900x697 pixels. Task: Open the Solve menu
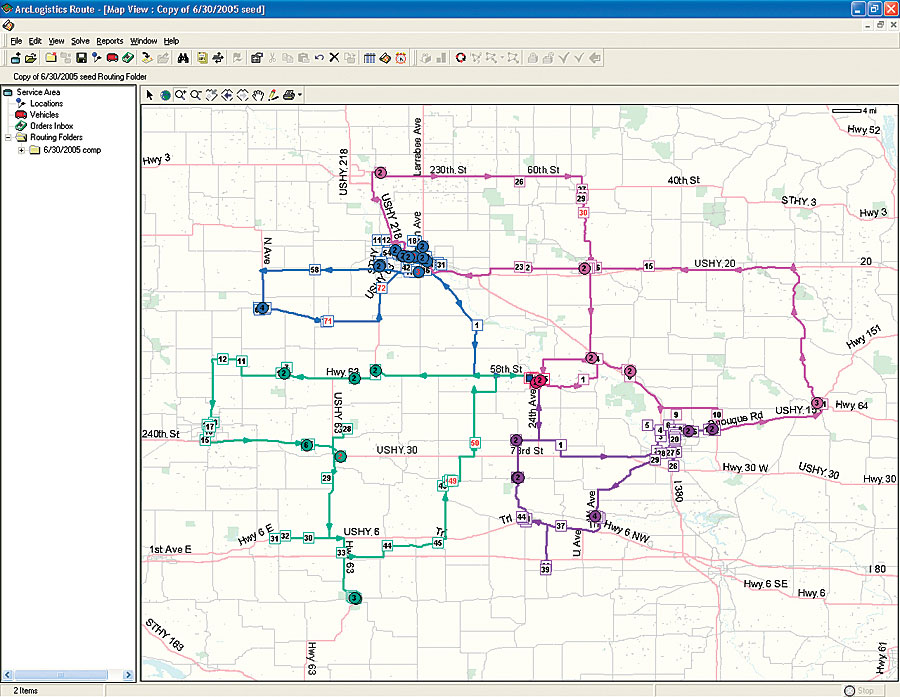[x=80, y=41]
